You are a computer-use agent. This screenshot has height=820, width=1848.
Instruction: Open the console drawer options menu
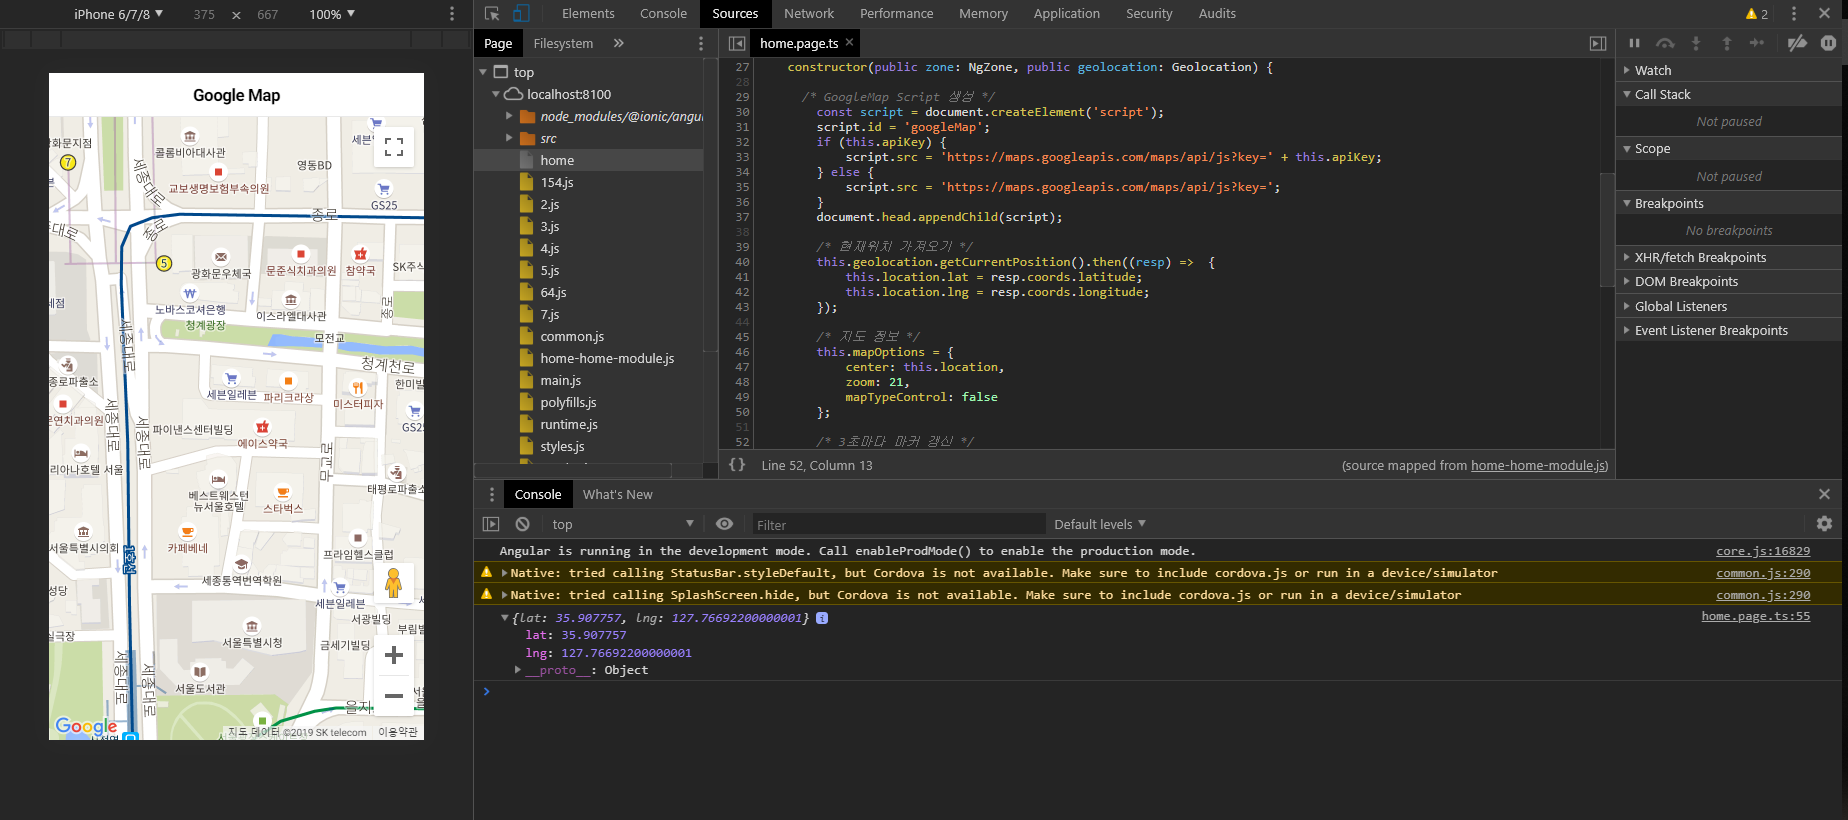pyautogui.click(x=491, y=494)
